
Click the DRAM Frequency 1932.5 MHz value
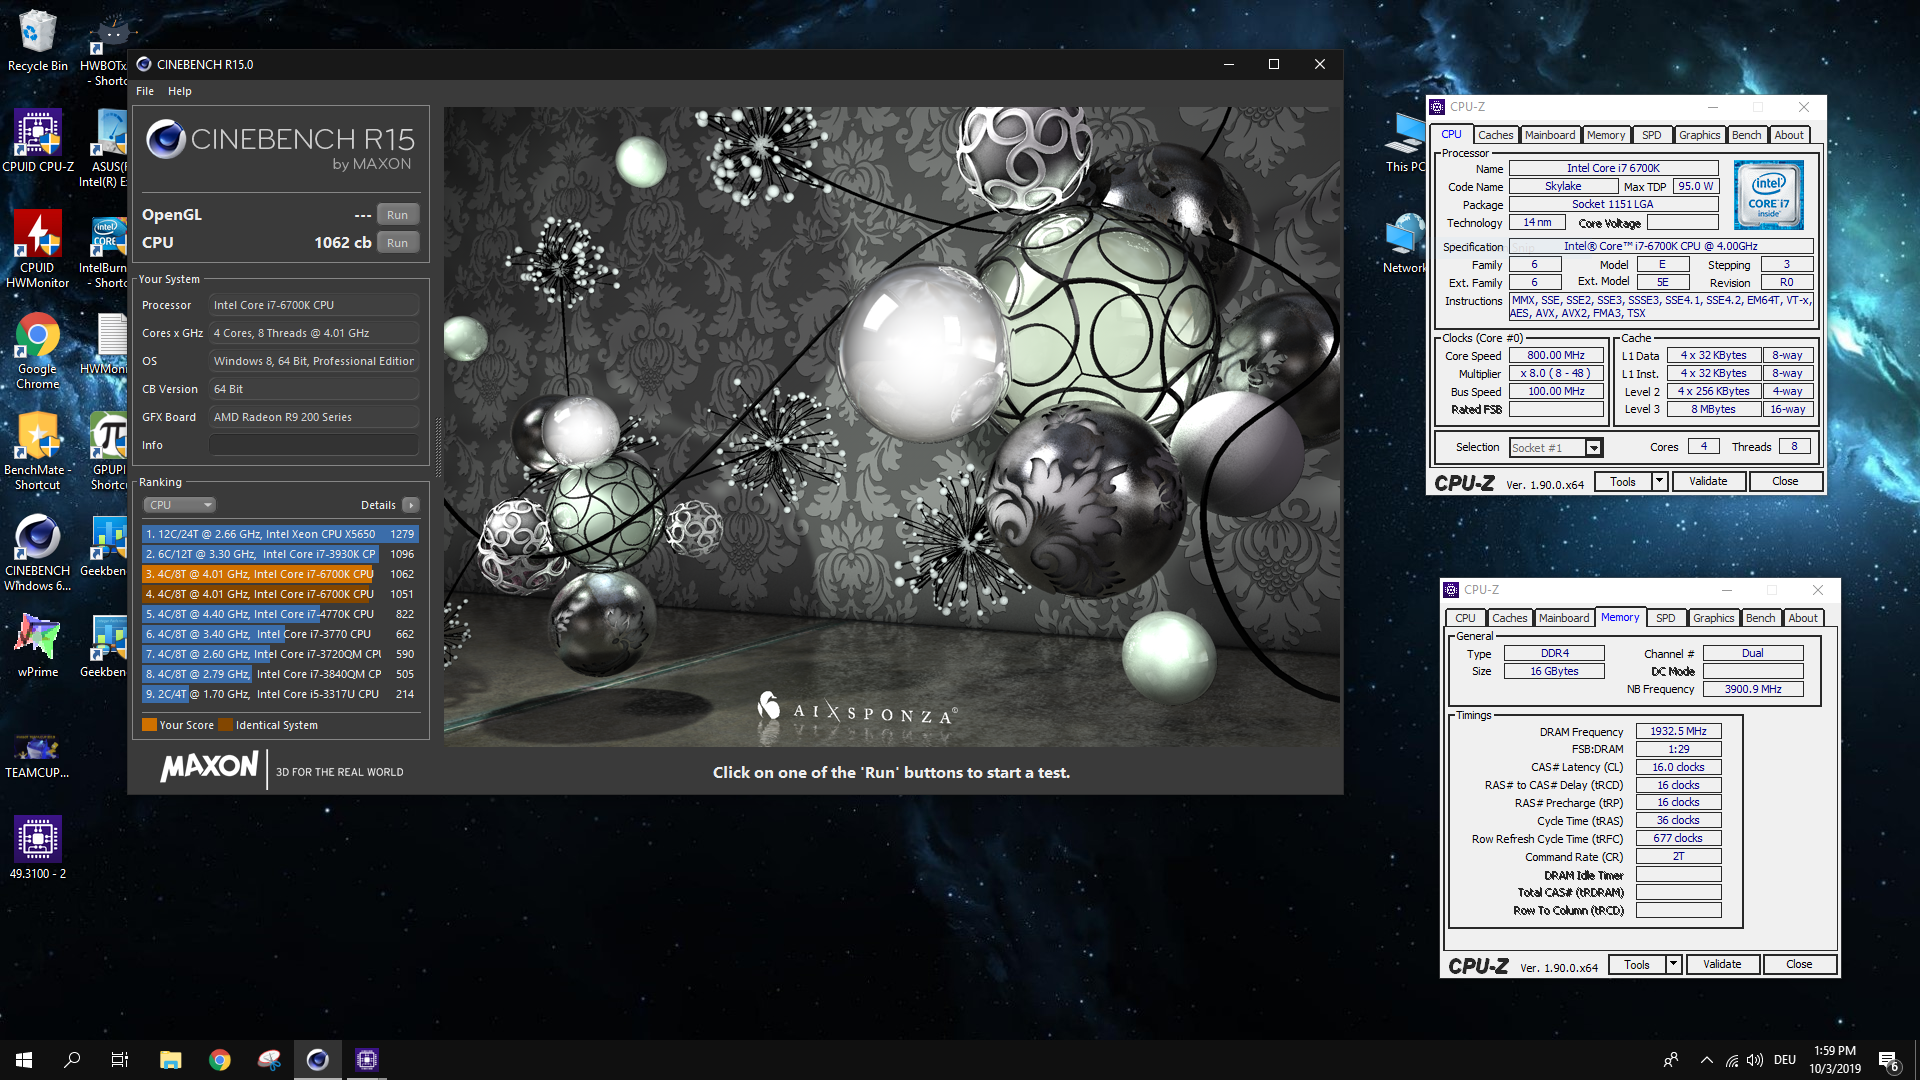1679,731
